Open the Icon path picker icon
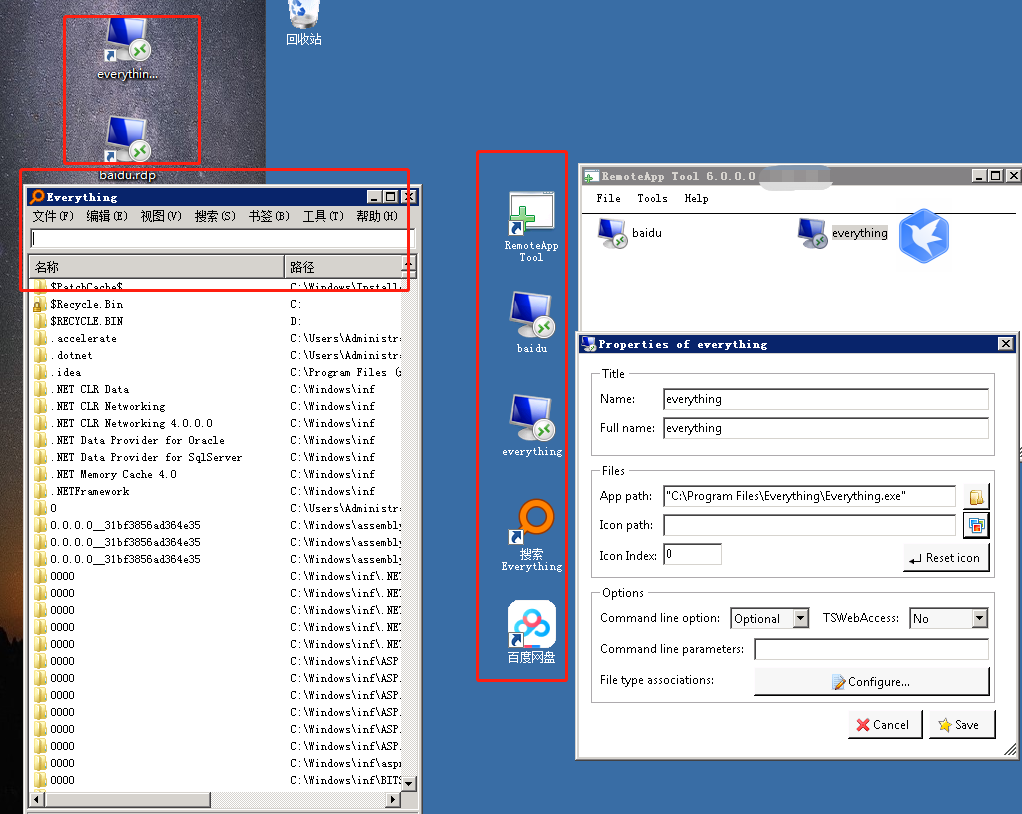This screenshot has height=814, width=1022. pyautogui.click(x=976, y=525)
